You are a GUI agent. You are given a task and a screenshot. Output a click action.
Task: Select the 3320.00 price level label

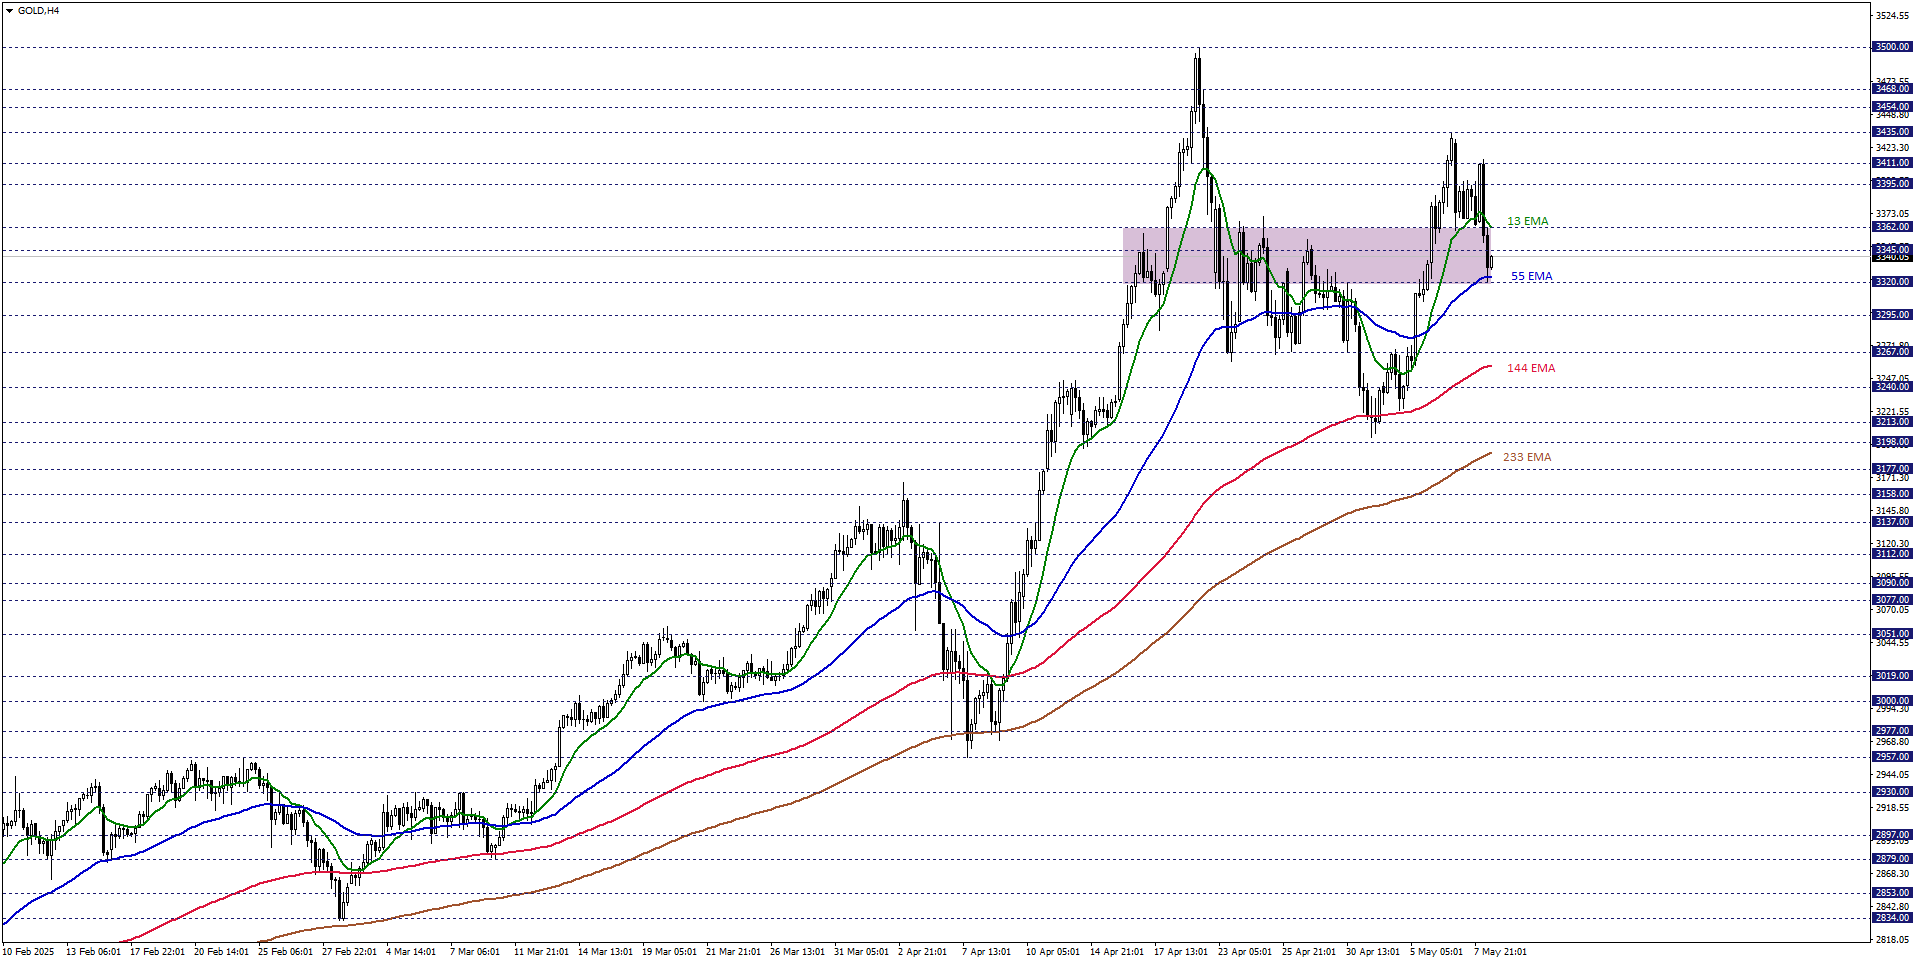tap(1892, 282)
